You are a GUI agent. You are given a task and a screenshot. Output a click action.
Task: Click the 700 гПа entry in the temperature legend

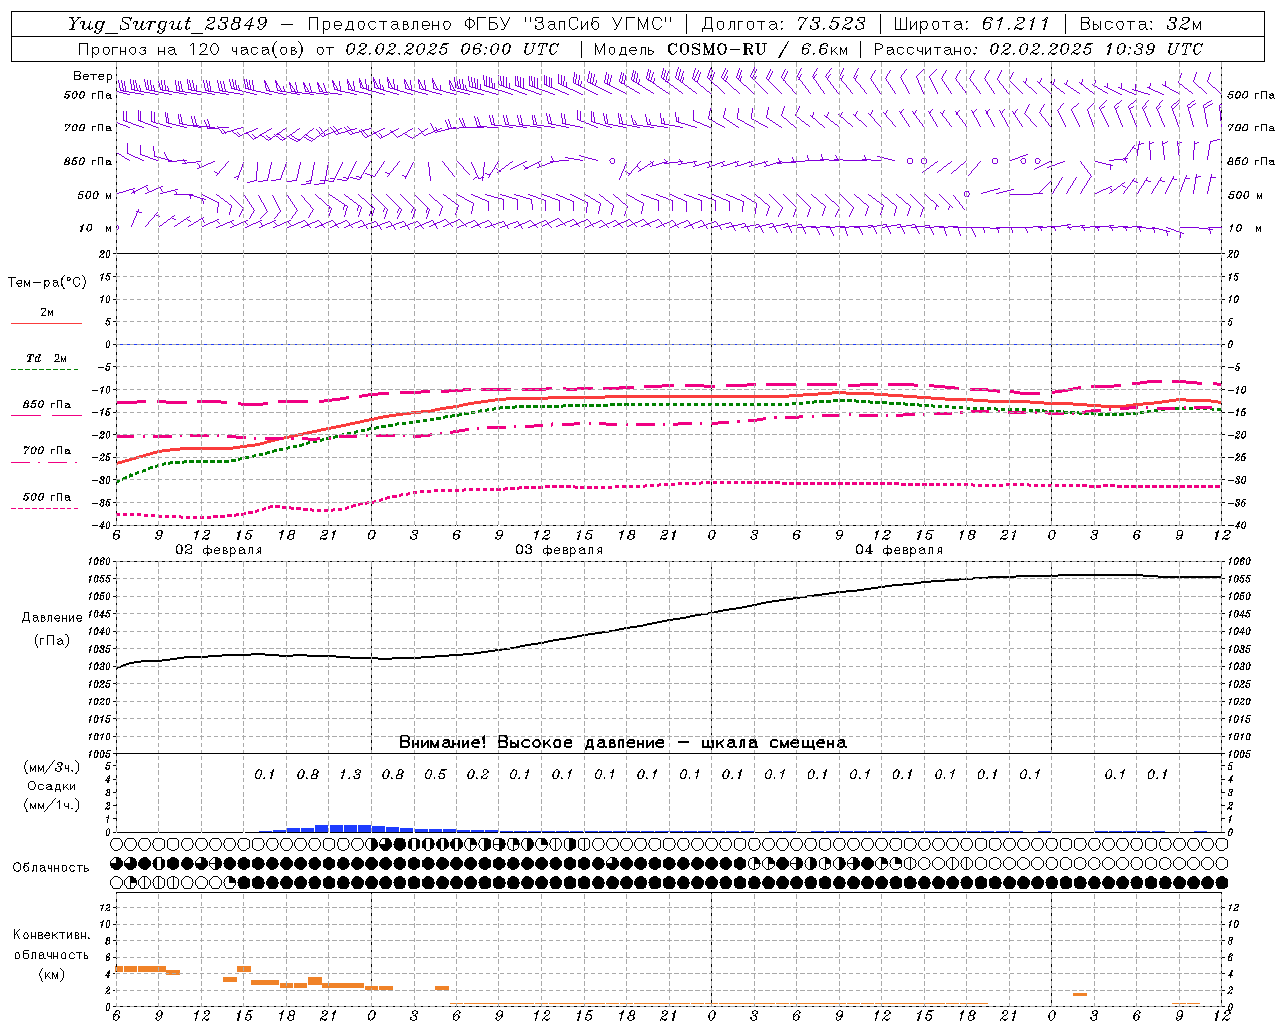click(x=47, y=451)
